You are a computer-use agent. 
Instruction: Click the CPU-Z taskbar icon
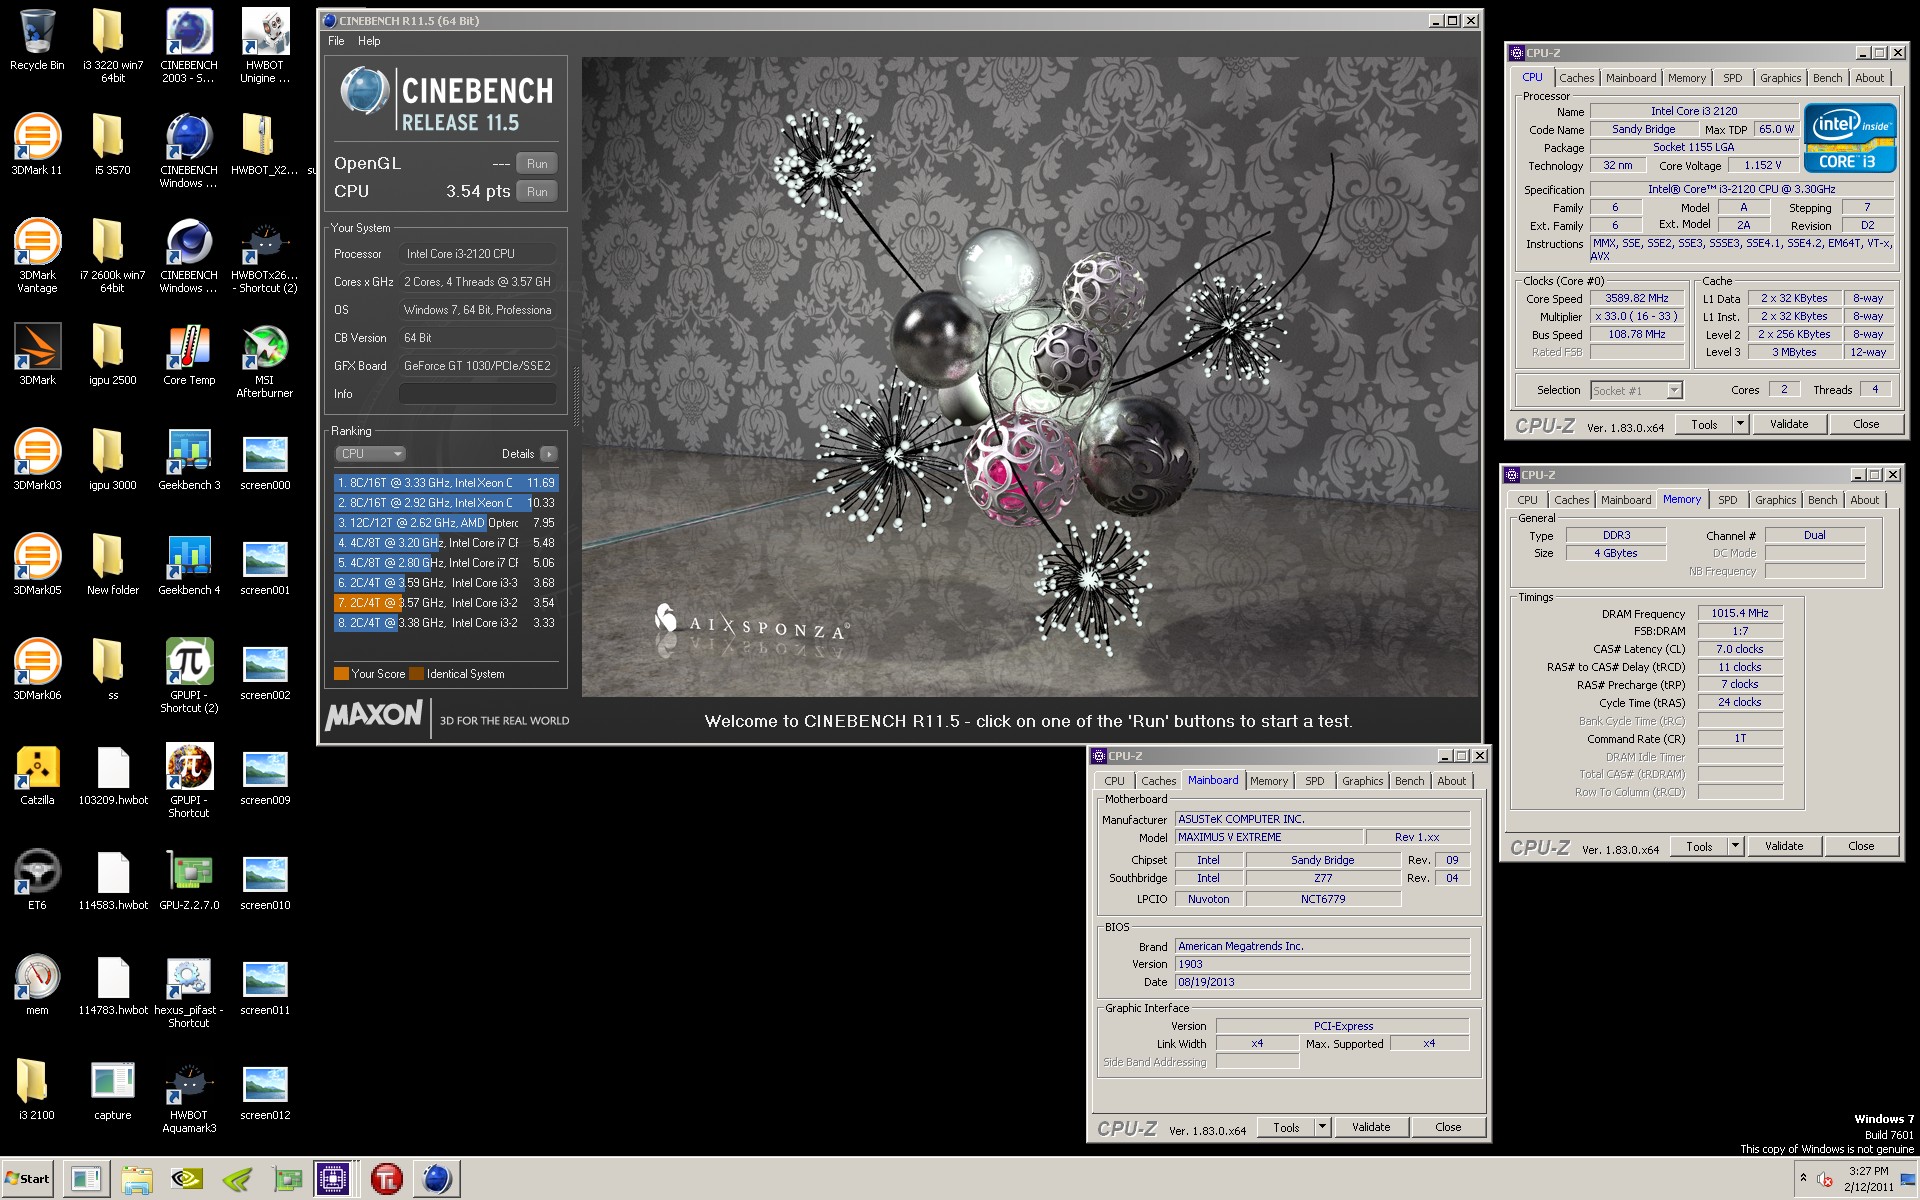332,1179
